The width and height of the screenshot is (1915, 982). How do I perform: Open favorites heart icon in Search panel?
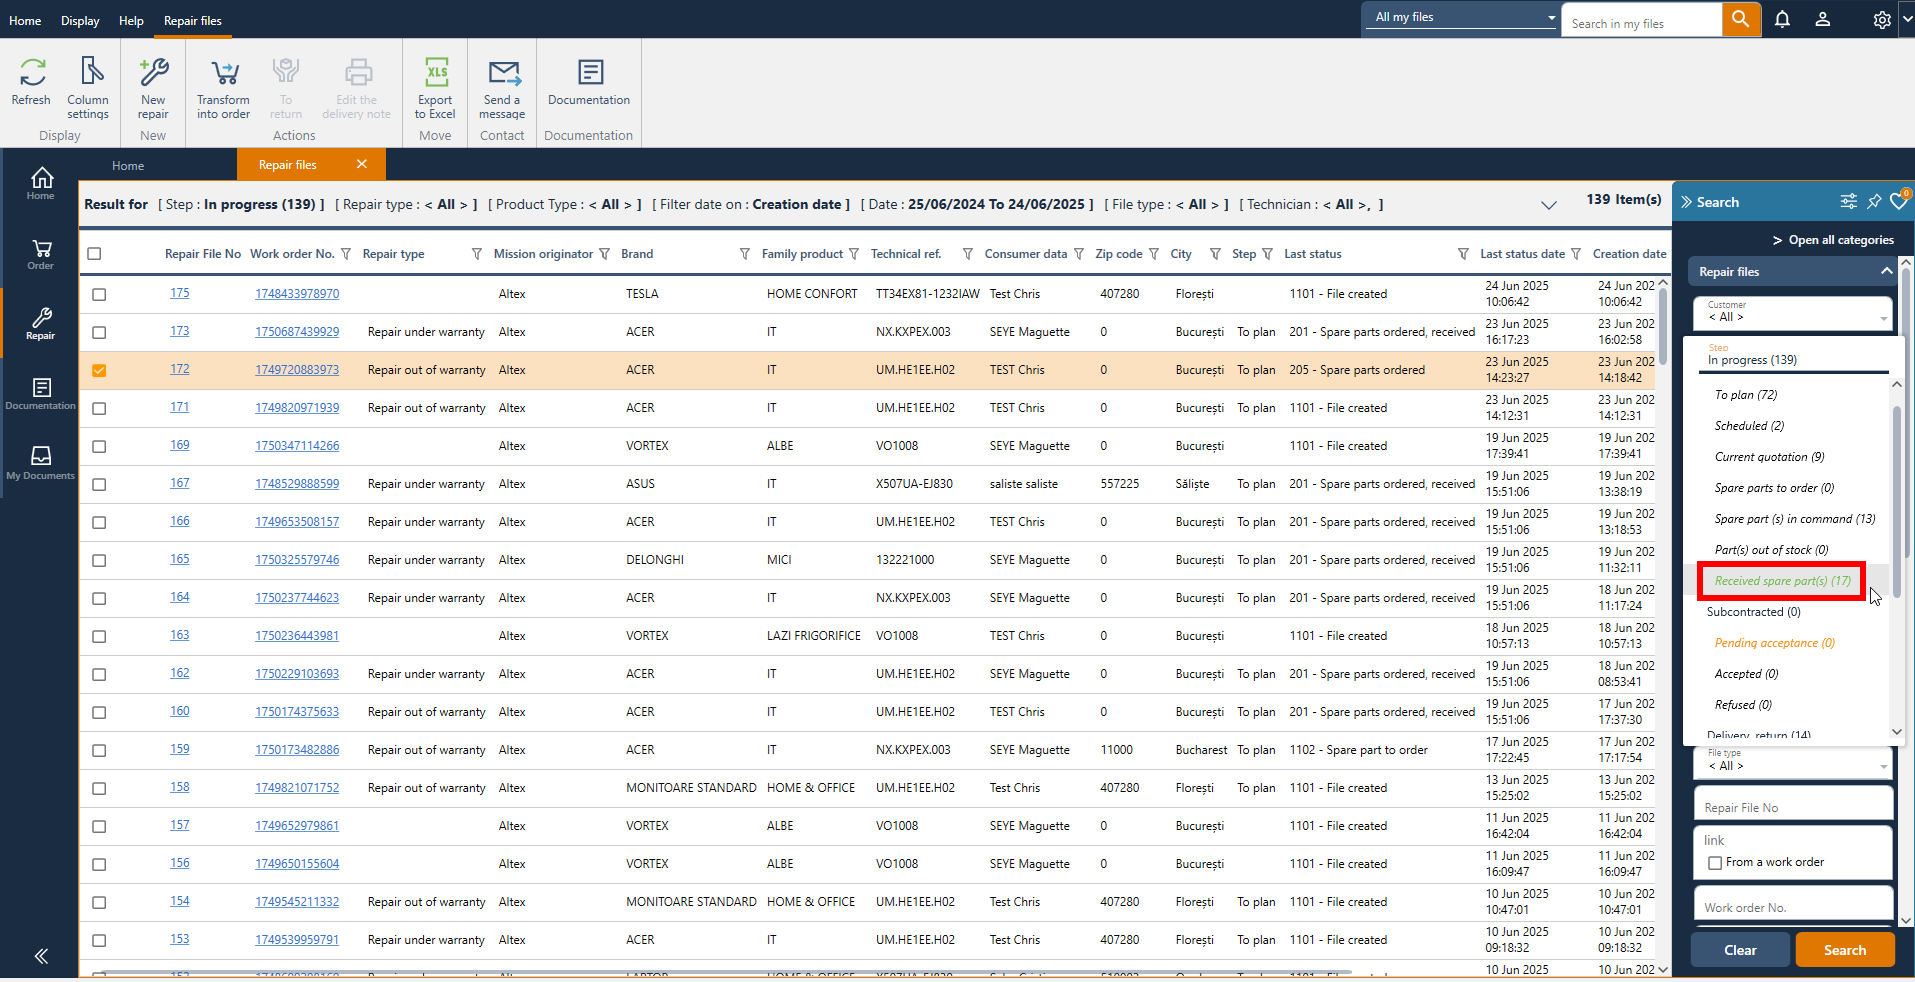click(x=1898, y=202)
